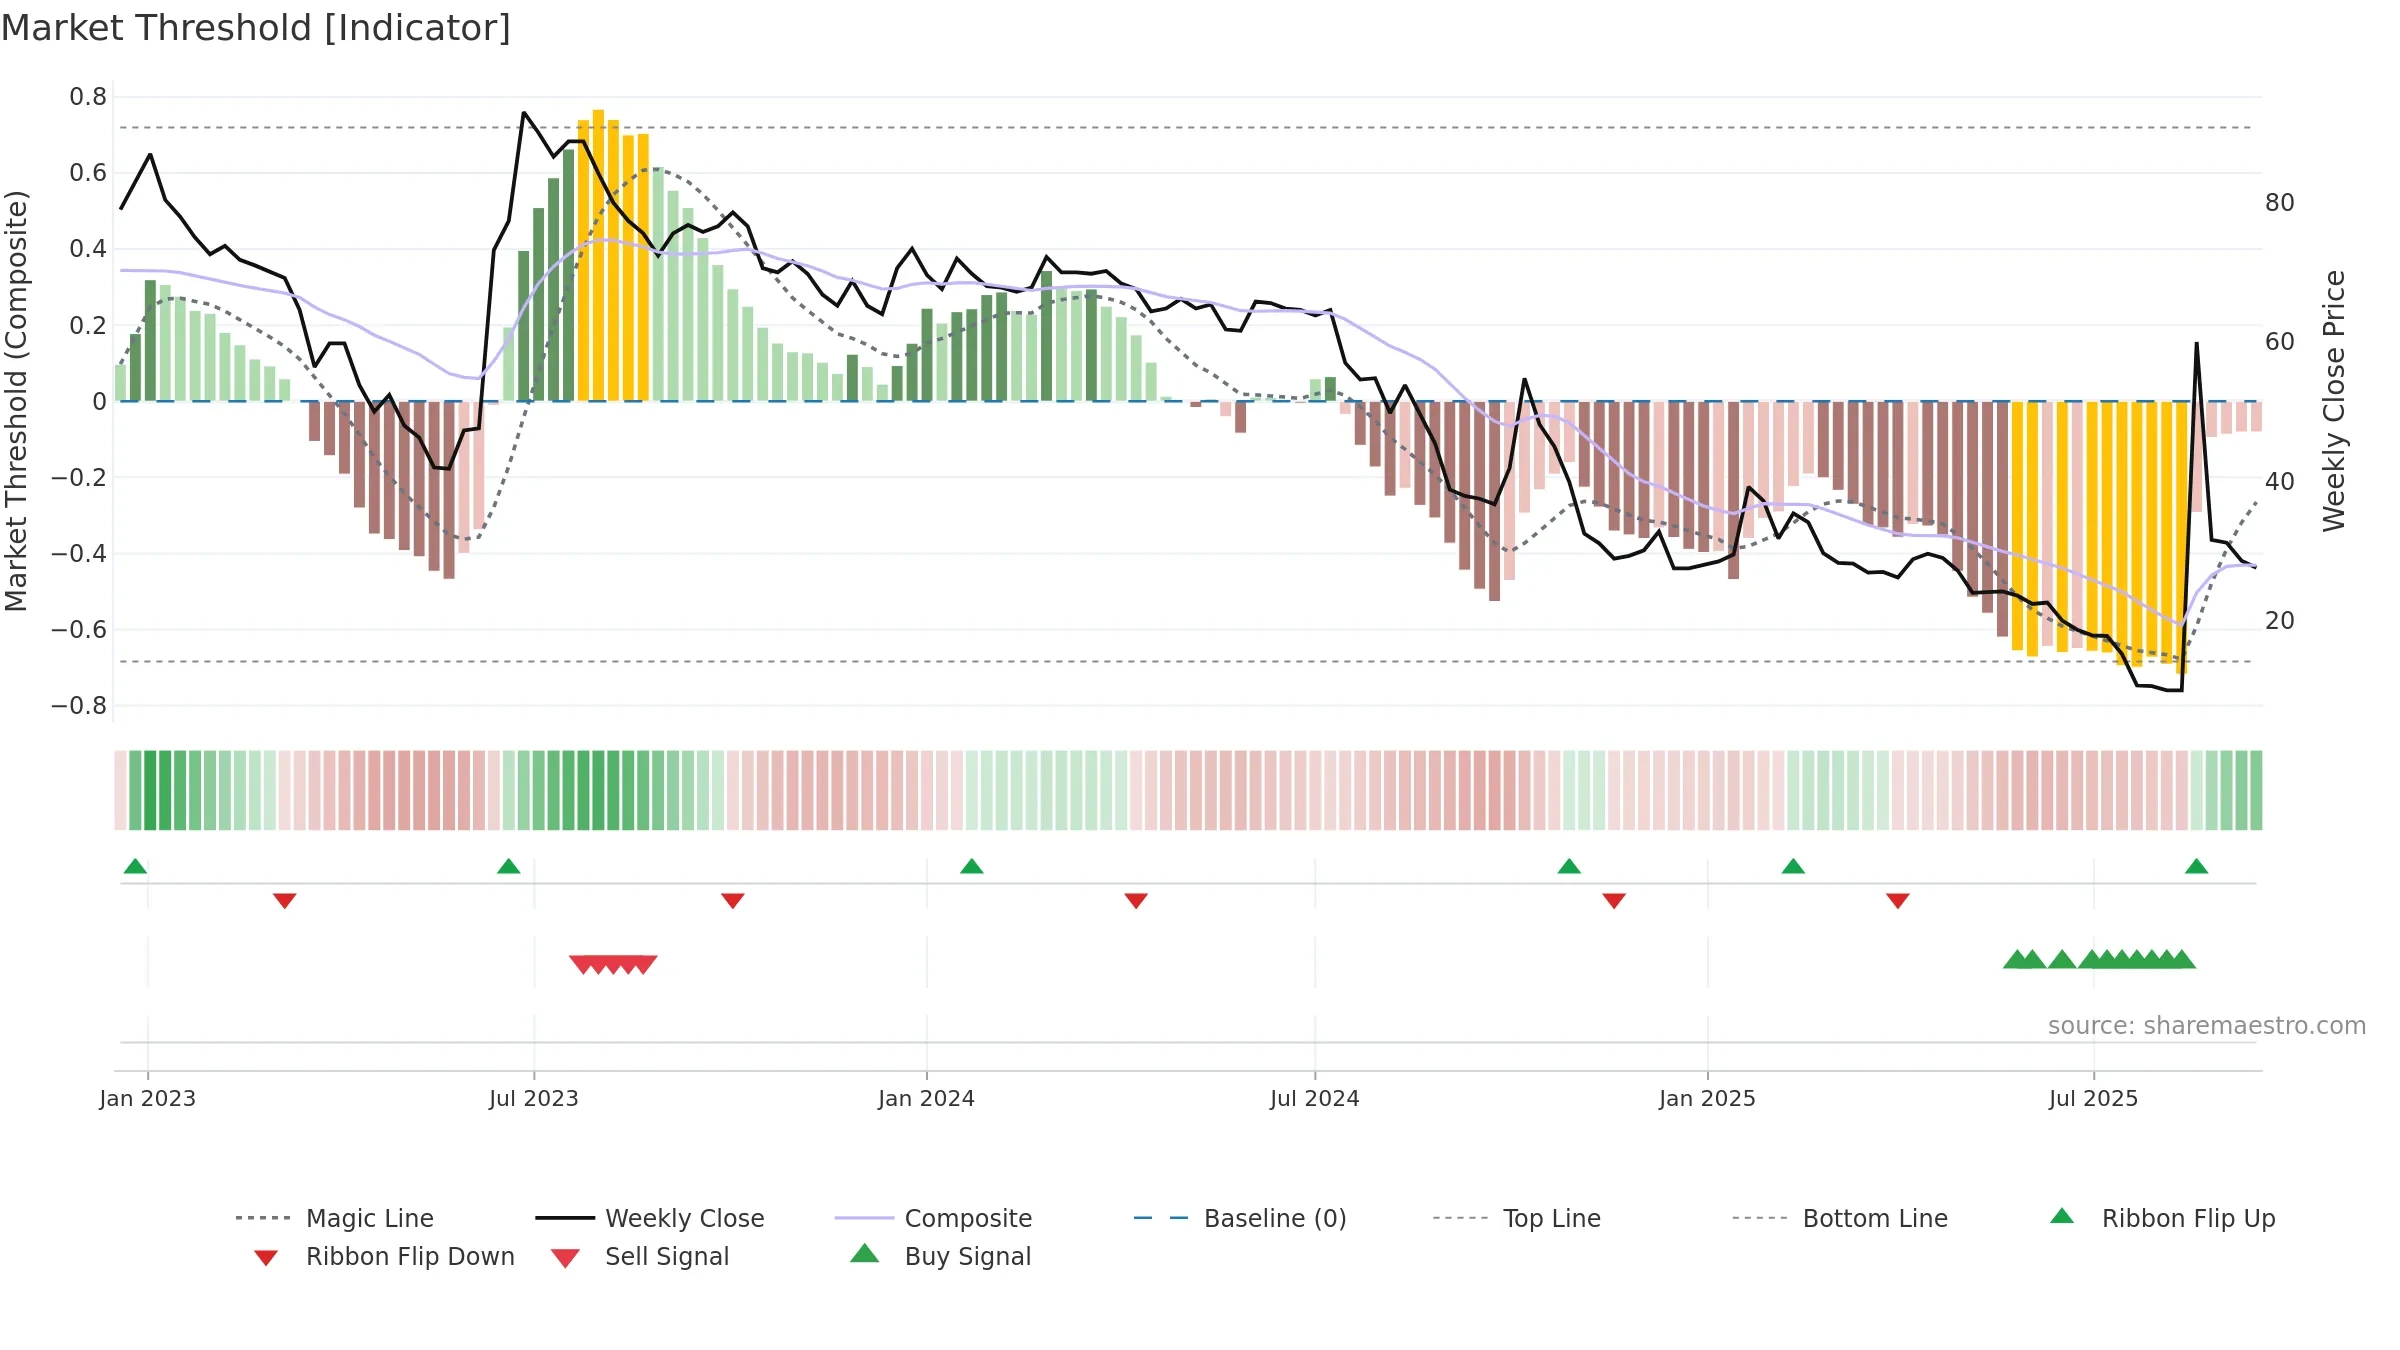Click the ribbon flip down marker in spring 2024
The image size is (2400, 1350).
click(x=1135, y=901)
